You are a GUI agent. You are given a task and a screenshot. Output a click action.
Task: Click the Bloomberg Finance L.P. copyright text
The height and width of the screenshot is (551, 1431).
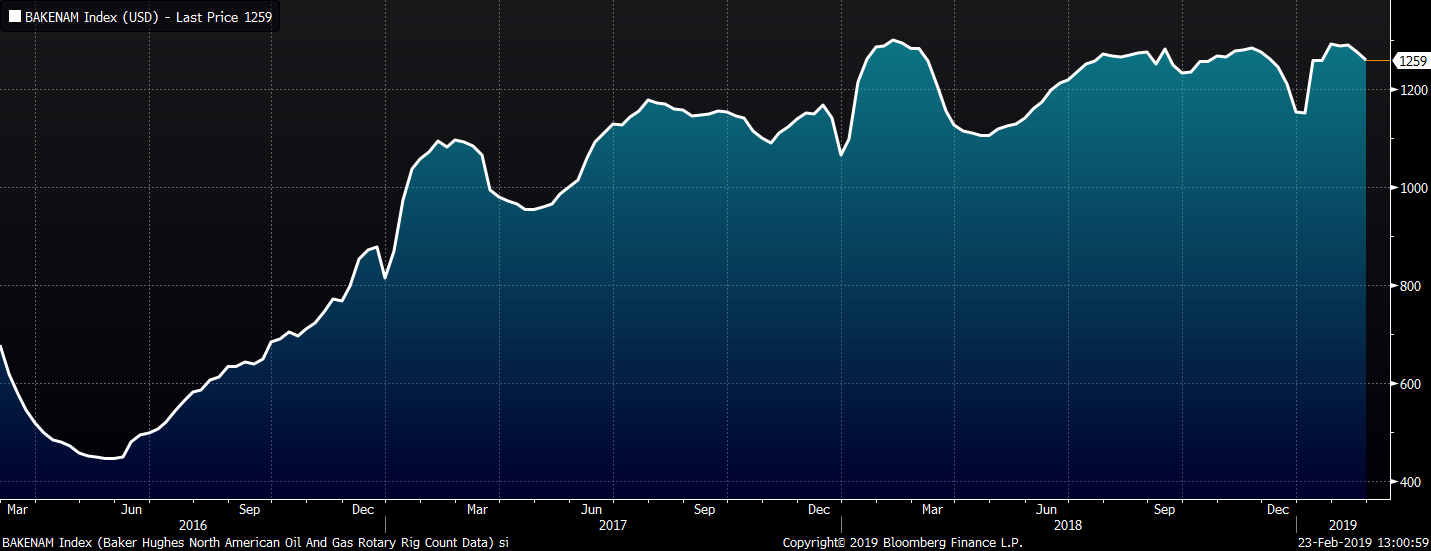pyautogui.click(x=902, y=542)
